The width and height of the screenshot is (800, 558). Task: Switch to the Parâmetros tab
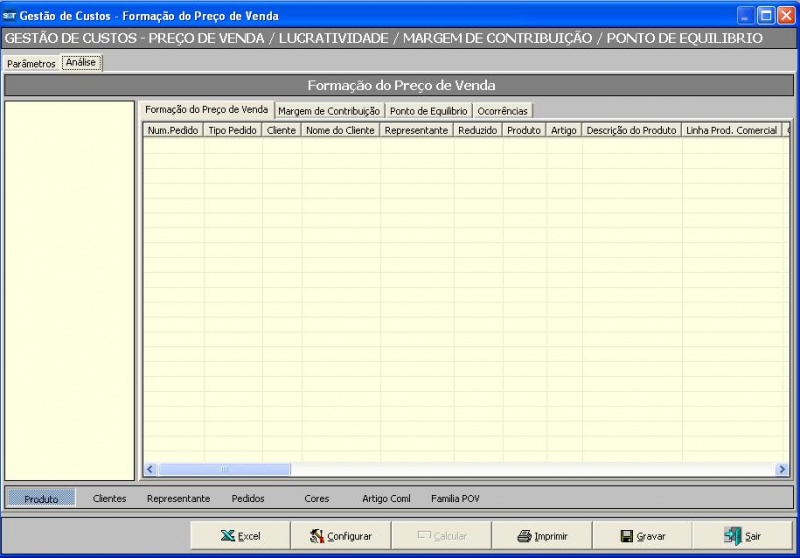coord(31,63)
